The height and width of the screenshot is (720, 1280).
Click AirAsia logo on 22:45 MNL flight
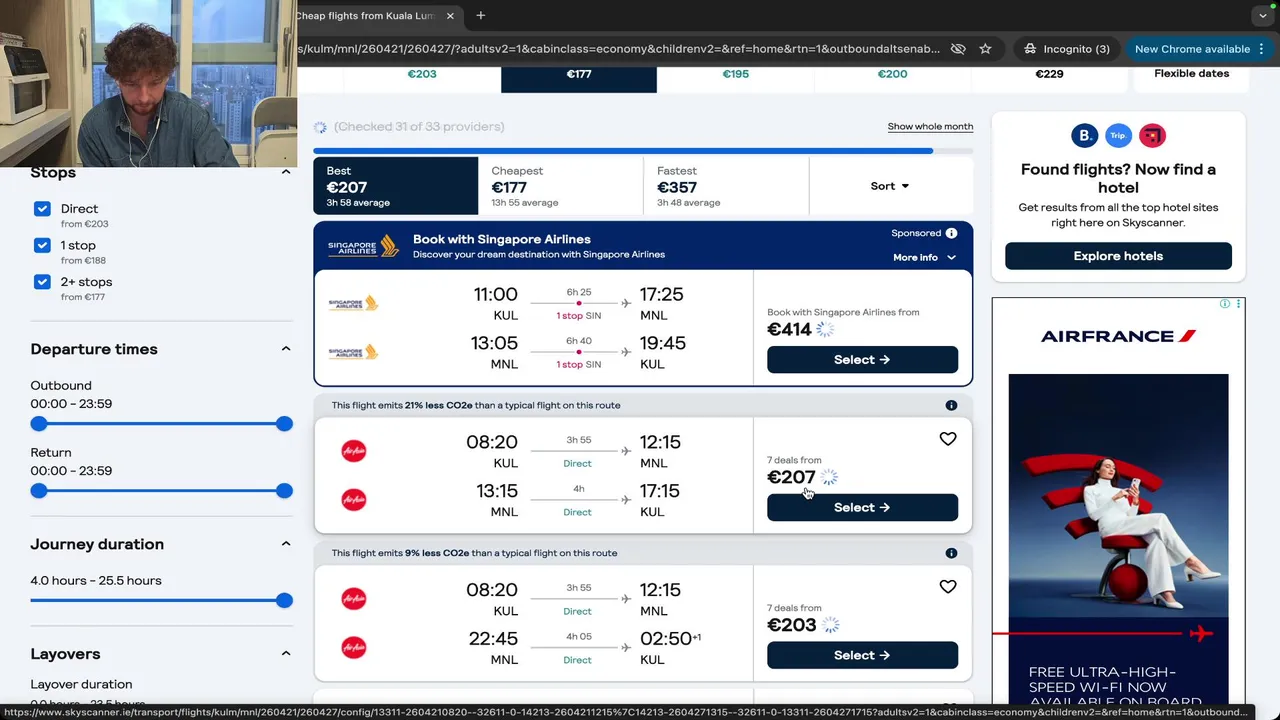(354, 647)
